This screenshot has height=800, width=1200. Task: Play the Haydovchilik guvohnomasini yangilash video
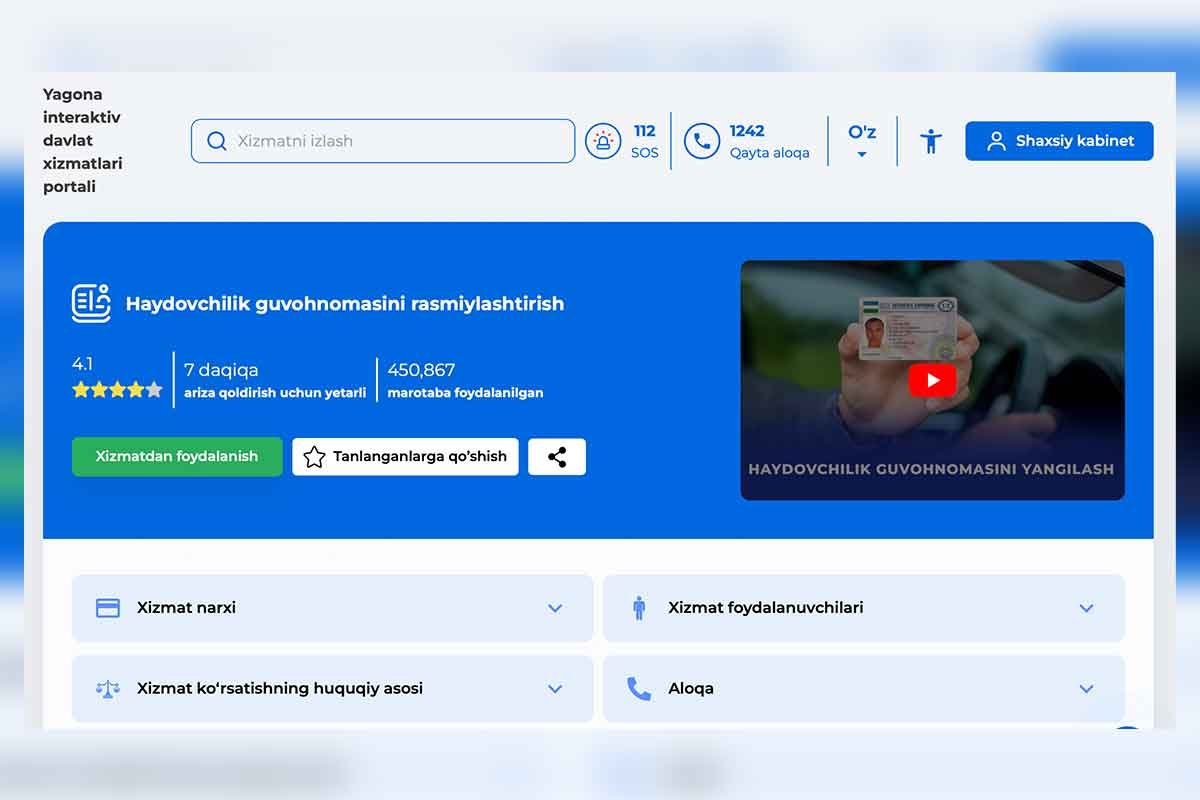click(x=931, y=380)
